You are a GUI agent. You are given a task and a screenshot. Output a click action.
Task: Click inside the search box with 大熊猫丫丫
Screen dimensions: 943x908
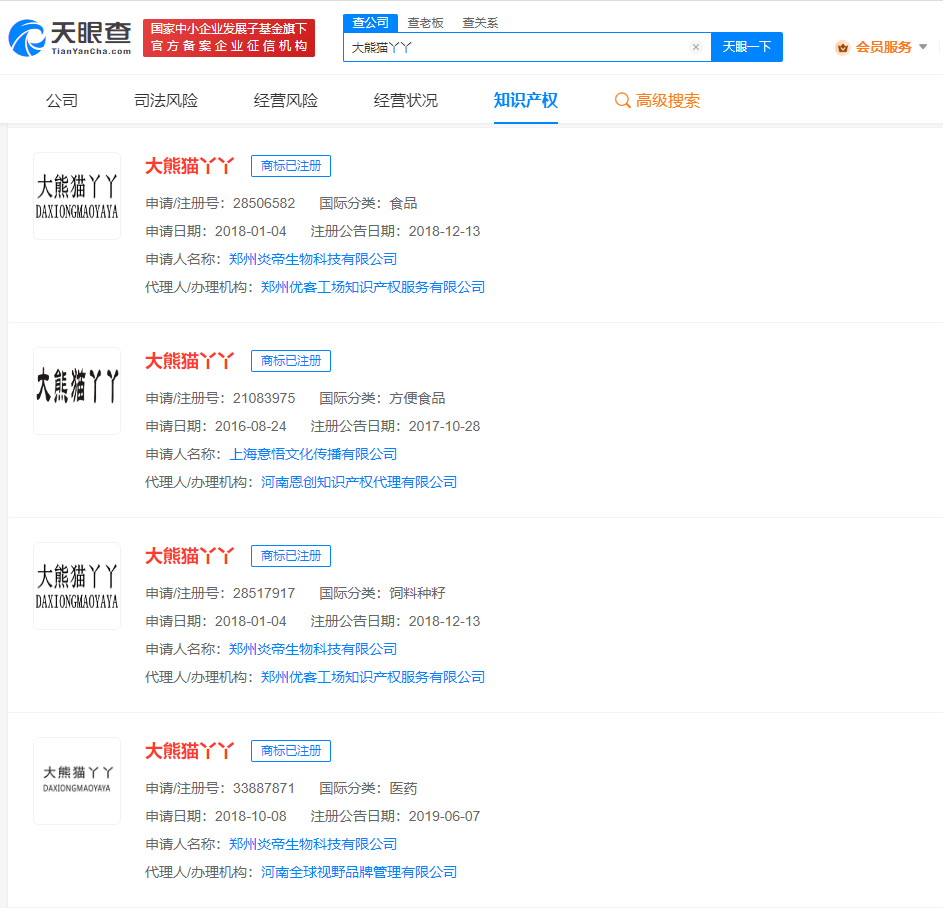pos(515,47)
